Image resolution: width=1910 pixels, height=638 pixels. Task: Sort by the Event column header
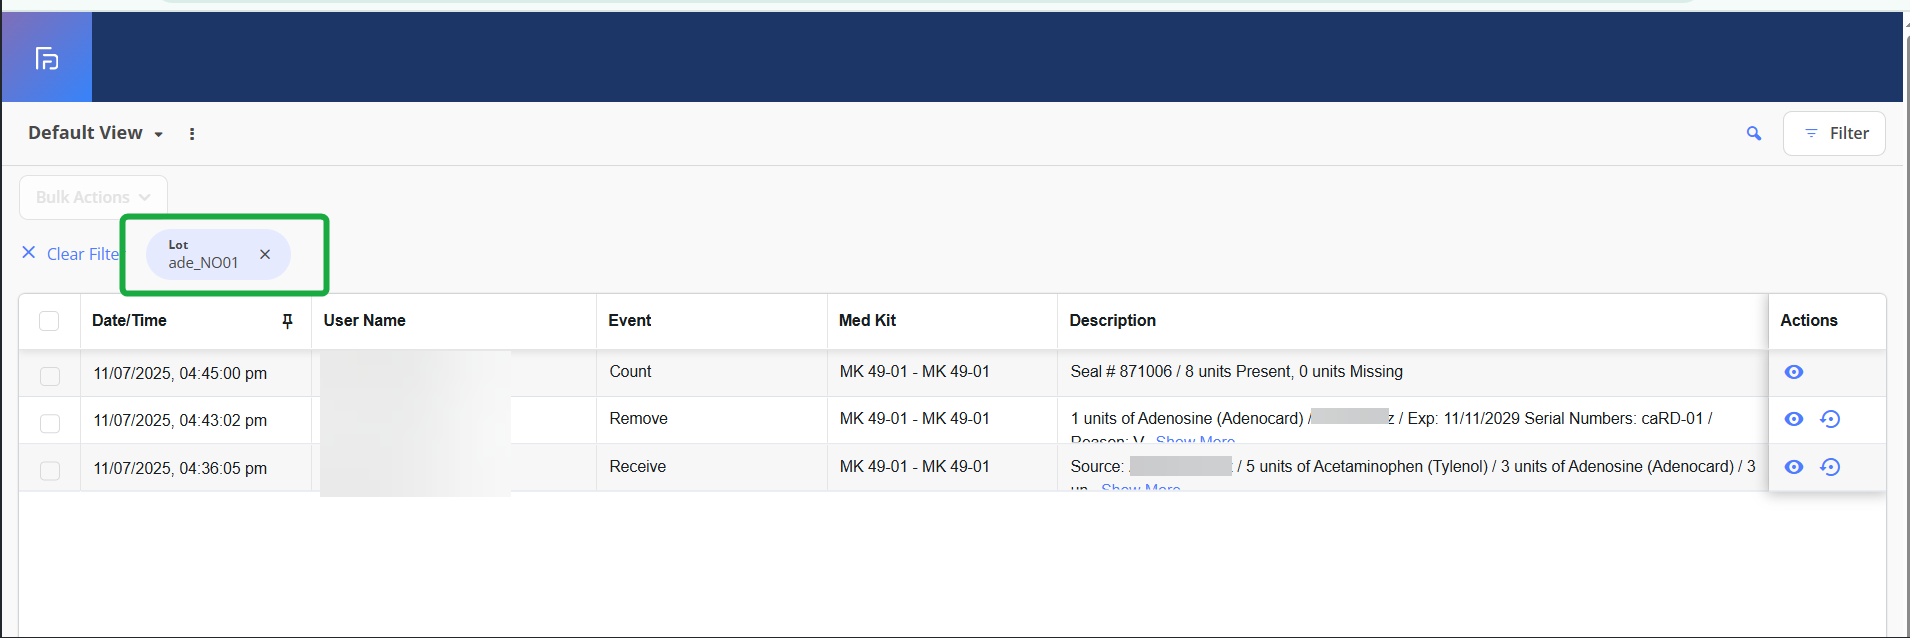point(630,321)
